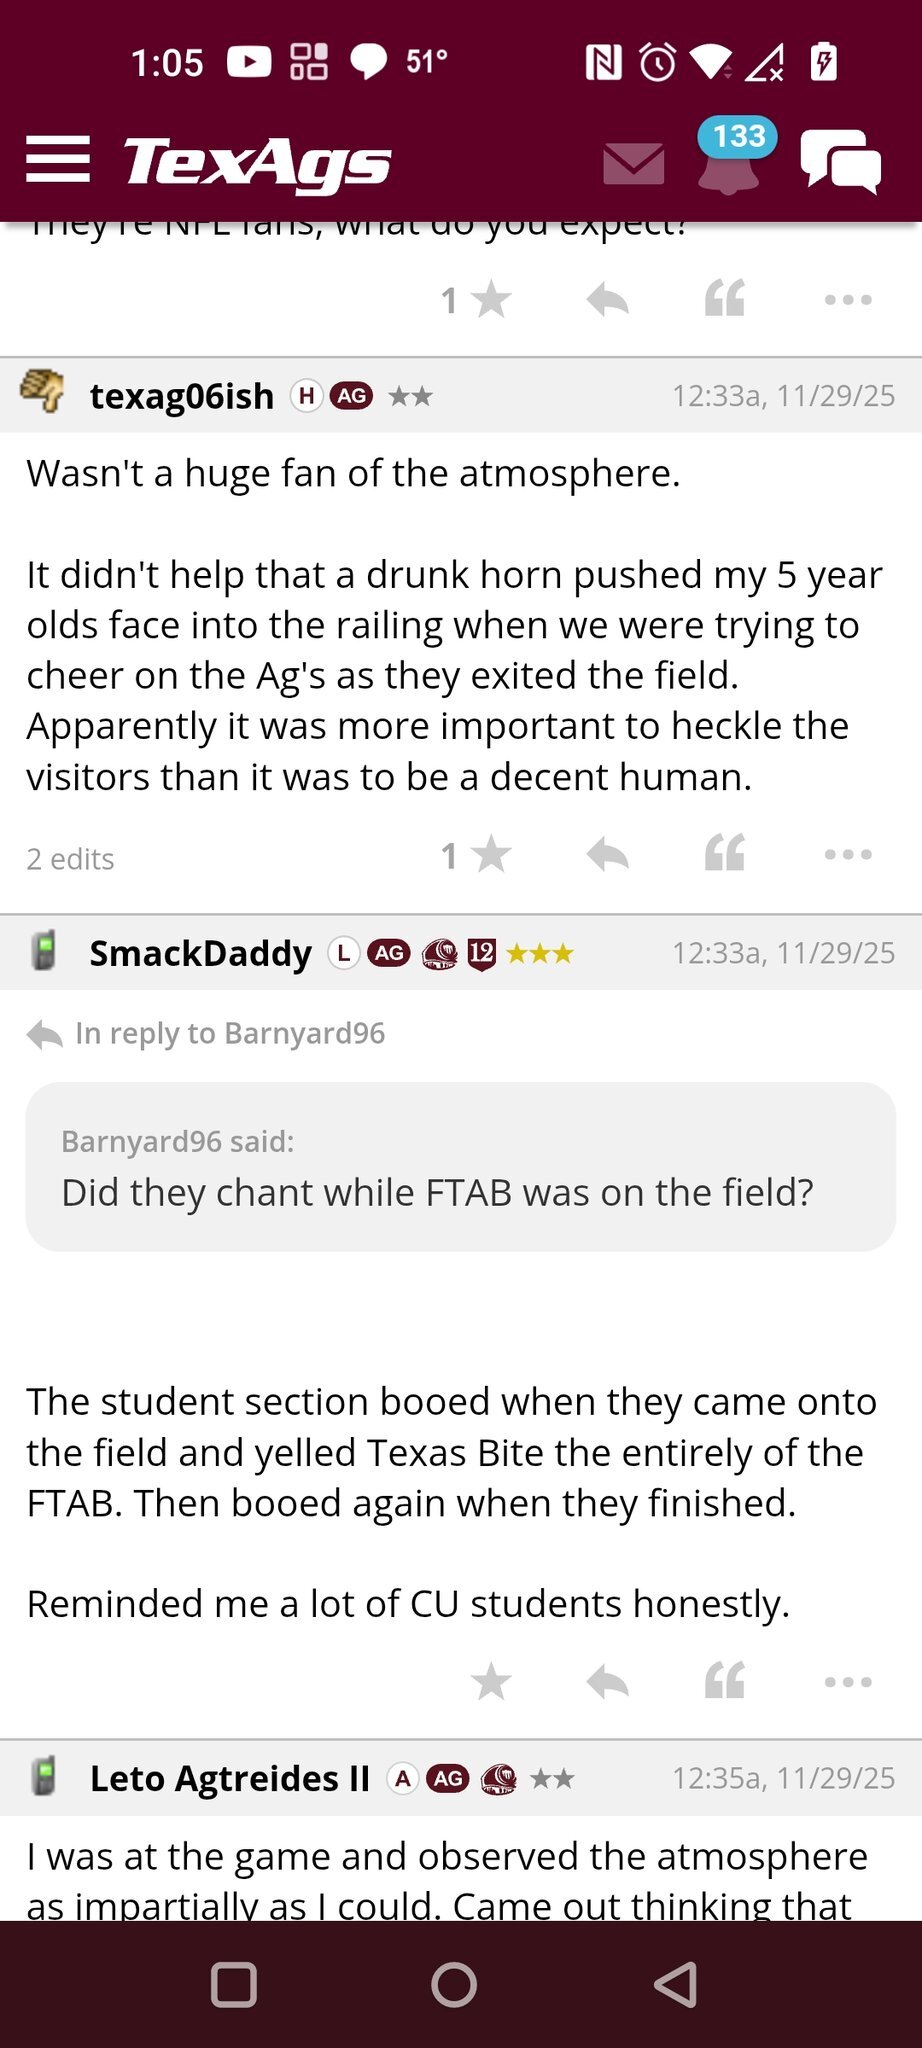
Task: Reply to texag06ish's post
Action: coord(607,855)
